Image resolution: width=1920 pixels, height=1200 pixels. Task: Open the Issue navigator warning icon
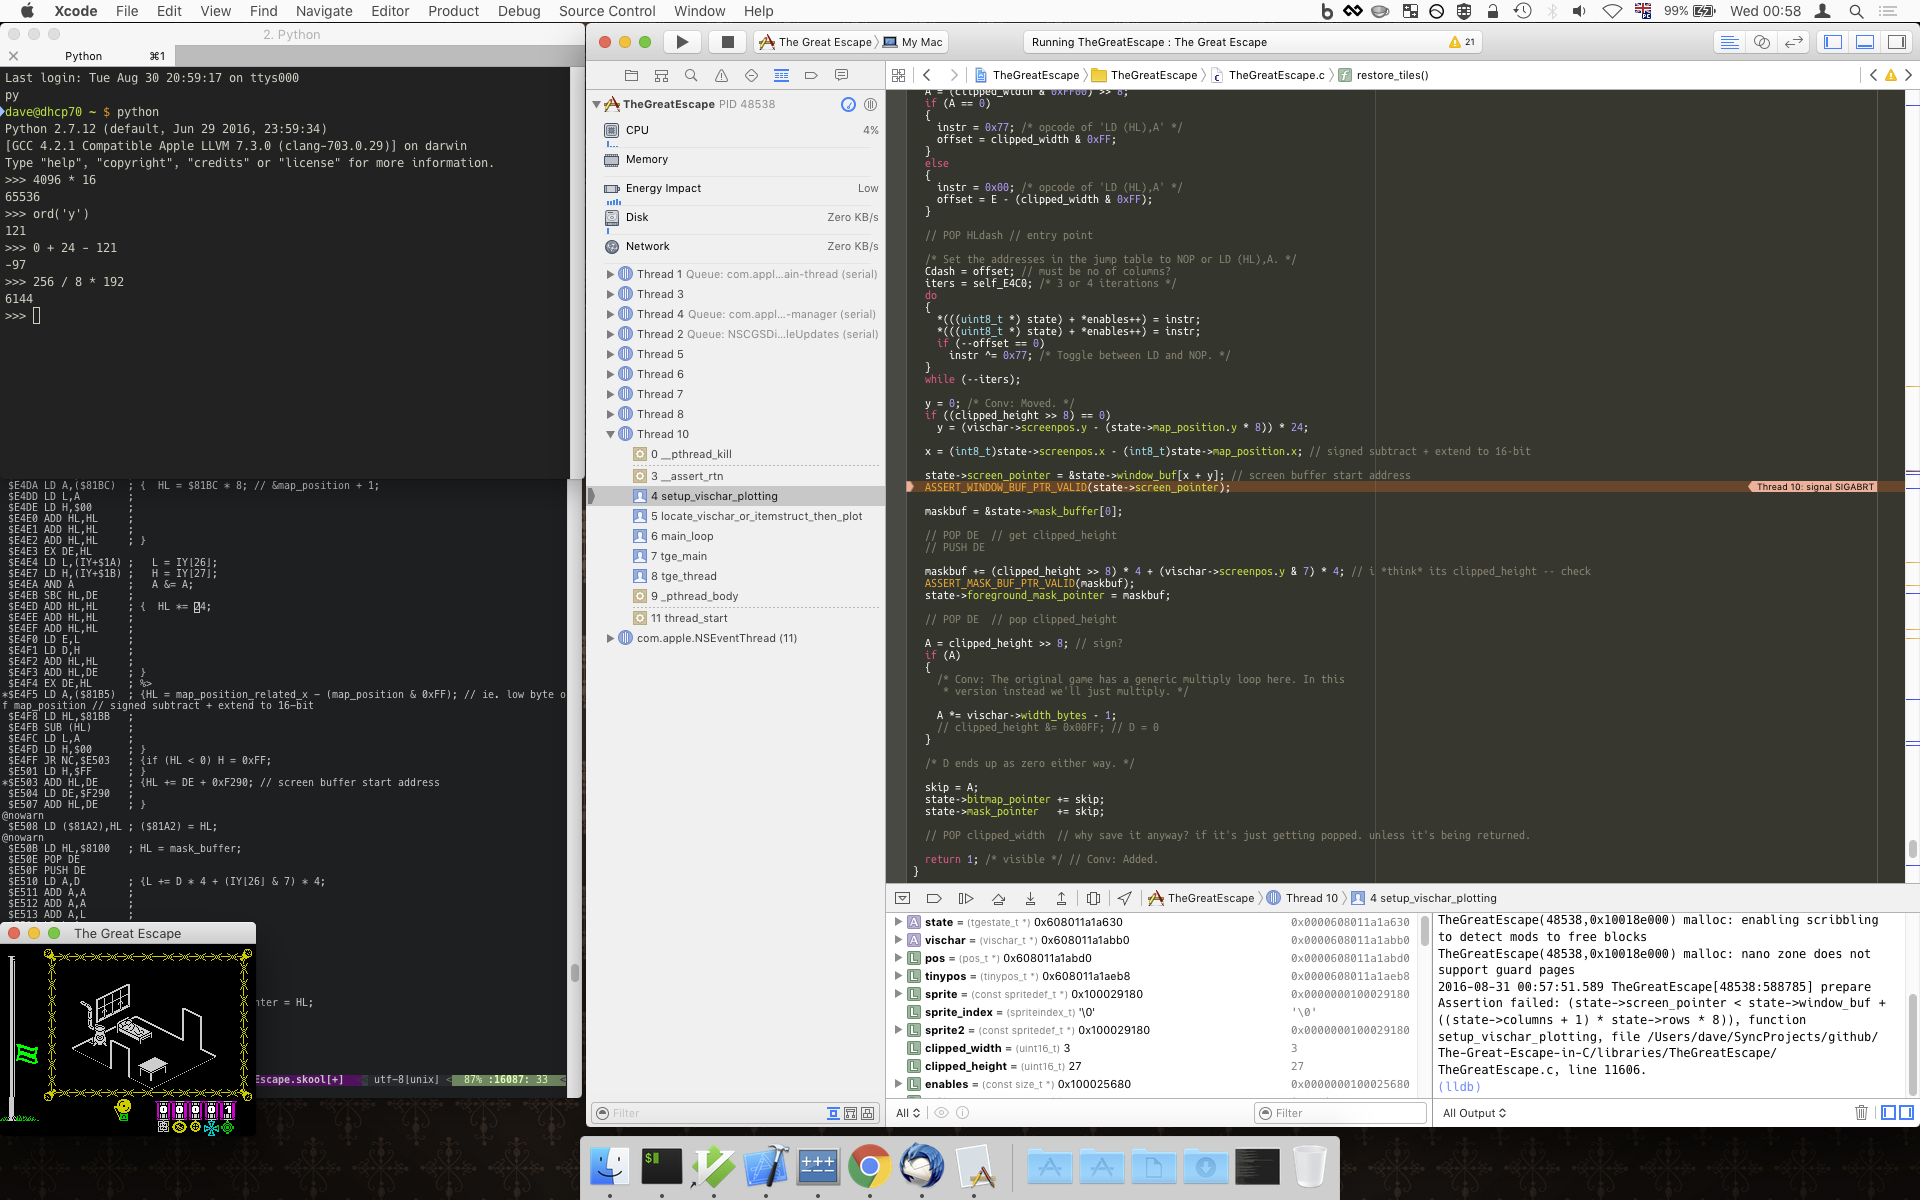pos(721,75)
